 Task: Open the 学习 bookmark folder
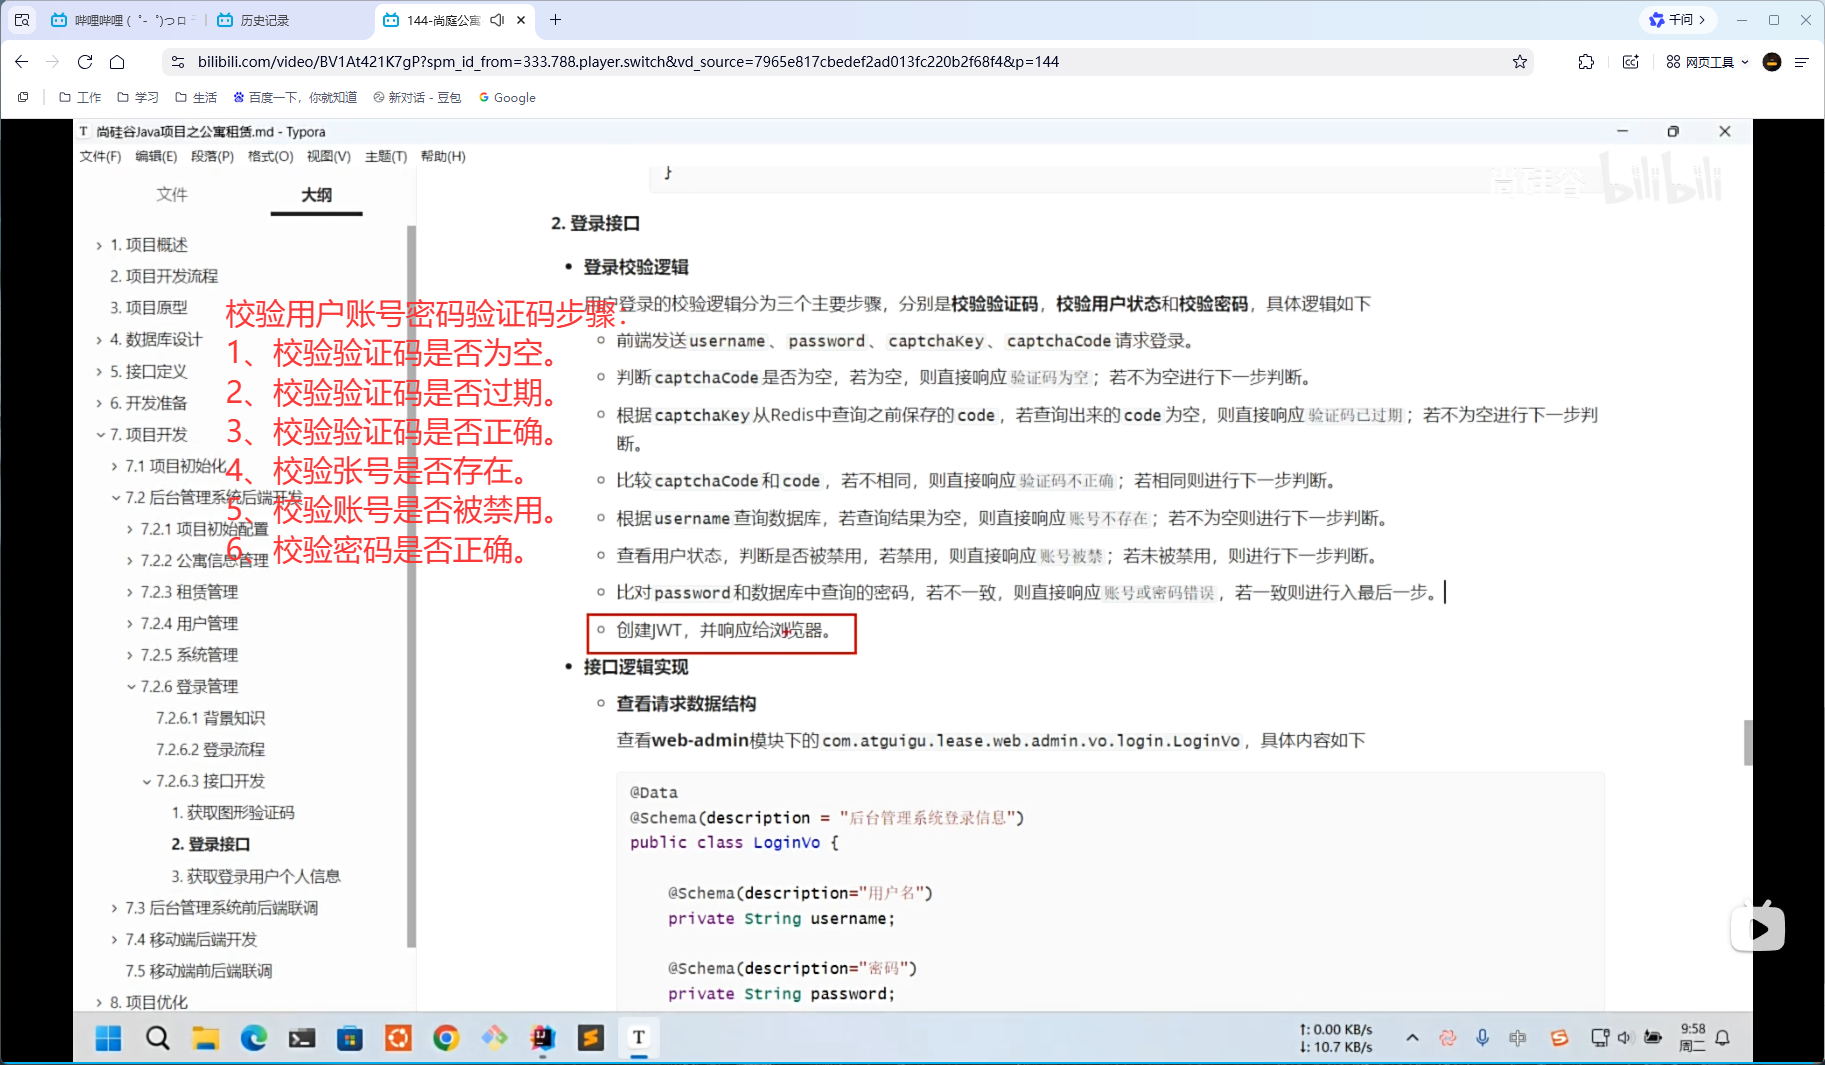(x=138, y=98)
